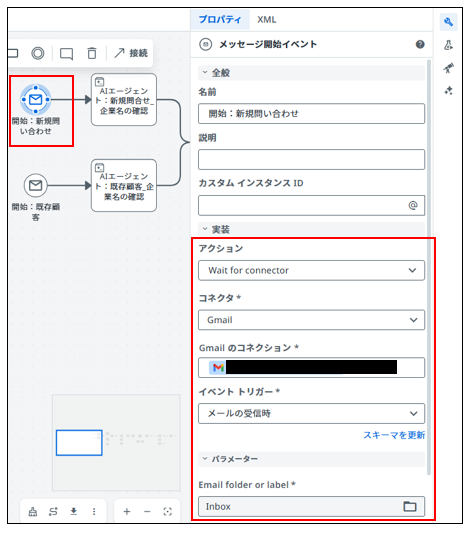Click the fit-to-screen icon near zoom controls
Image resolution: width=472 pixels, height=533 pixels.
pos(168,511)
